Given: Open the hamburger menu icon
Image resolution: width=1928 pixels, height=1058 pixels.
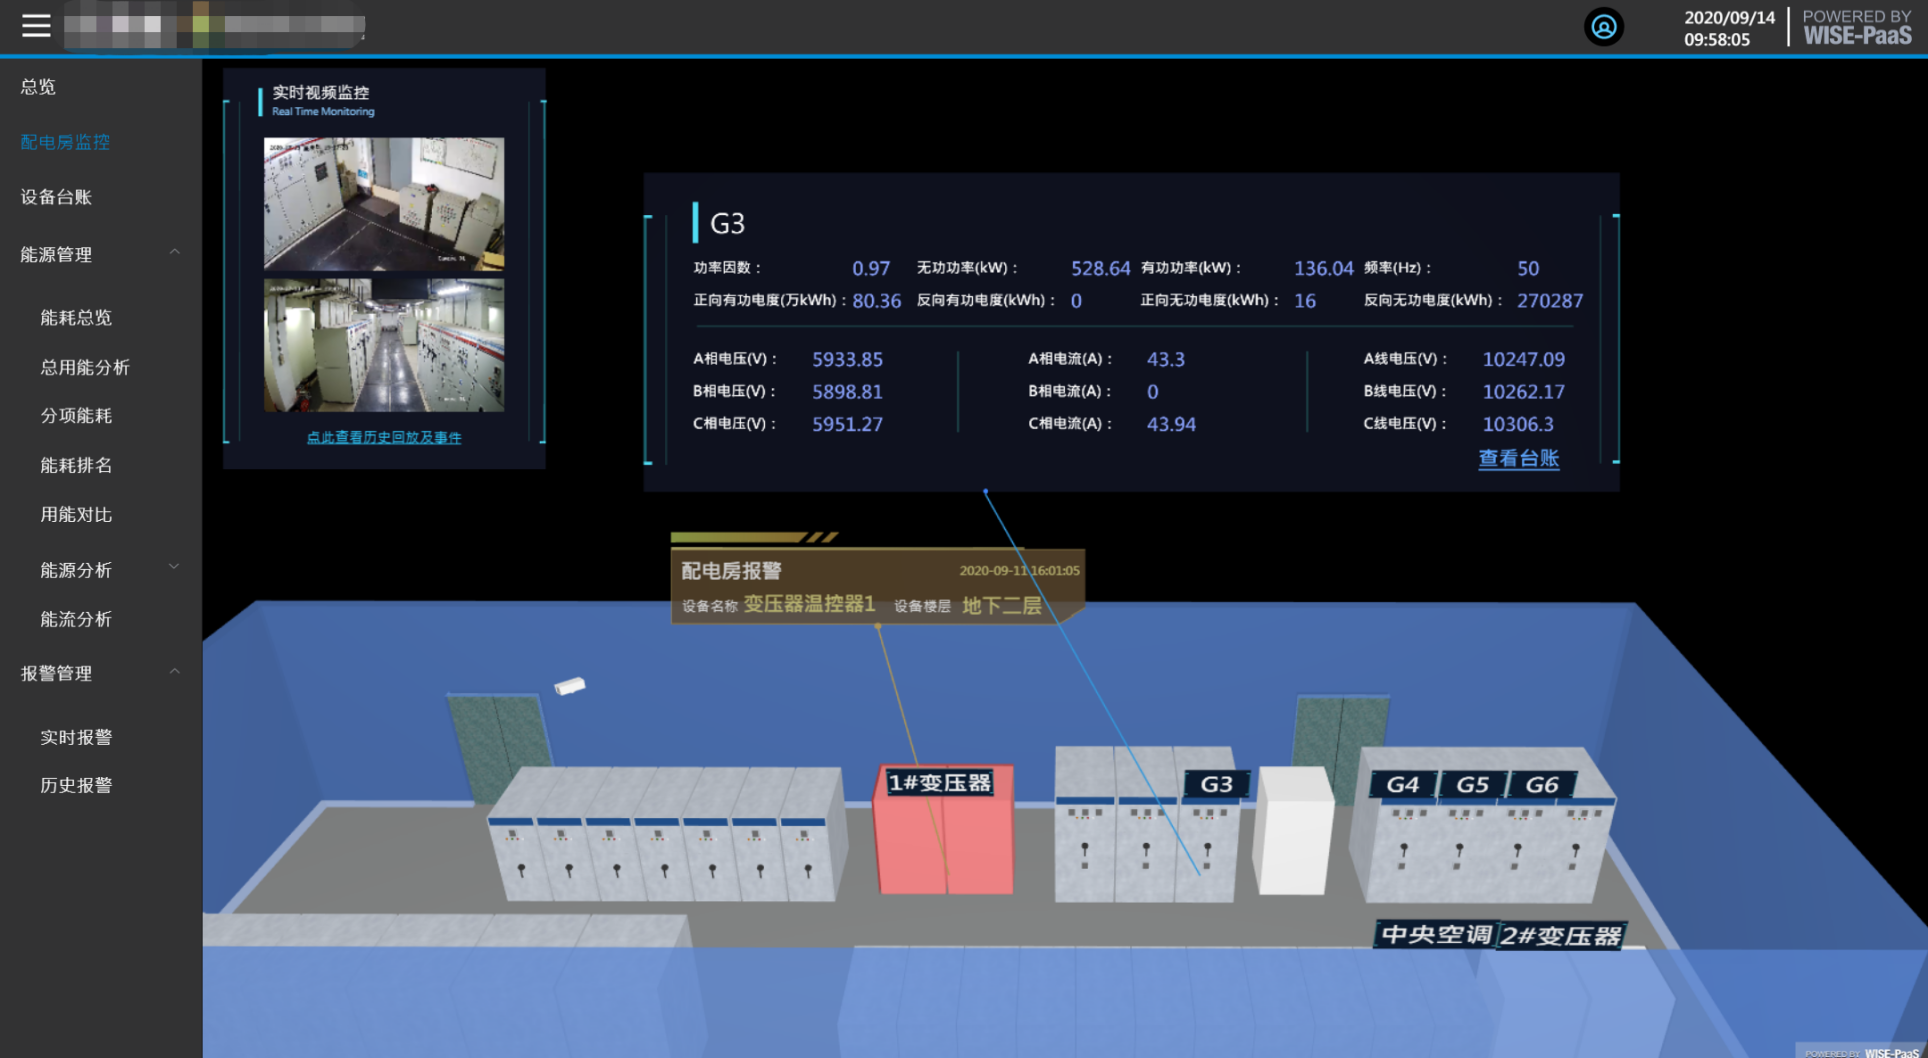Looking at the screenshot, I should pos(36,26).
